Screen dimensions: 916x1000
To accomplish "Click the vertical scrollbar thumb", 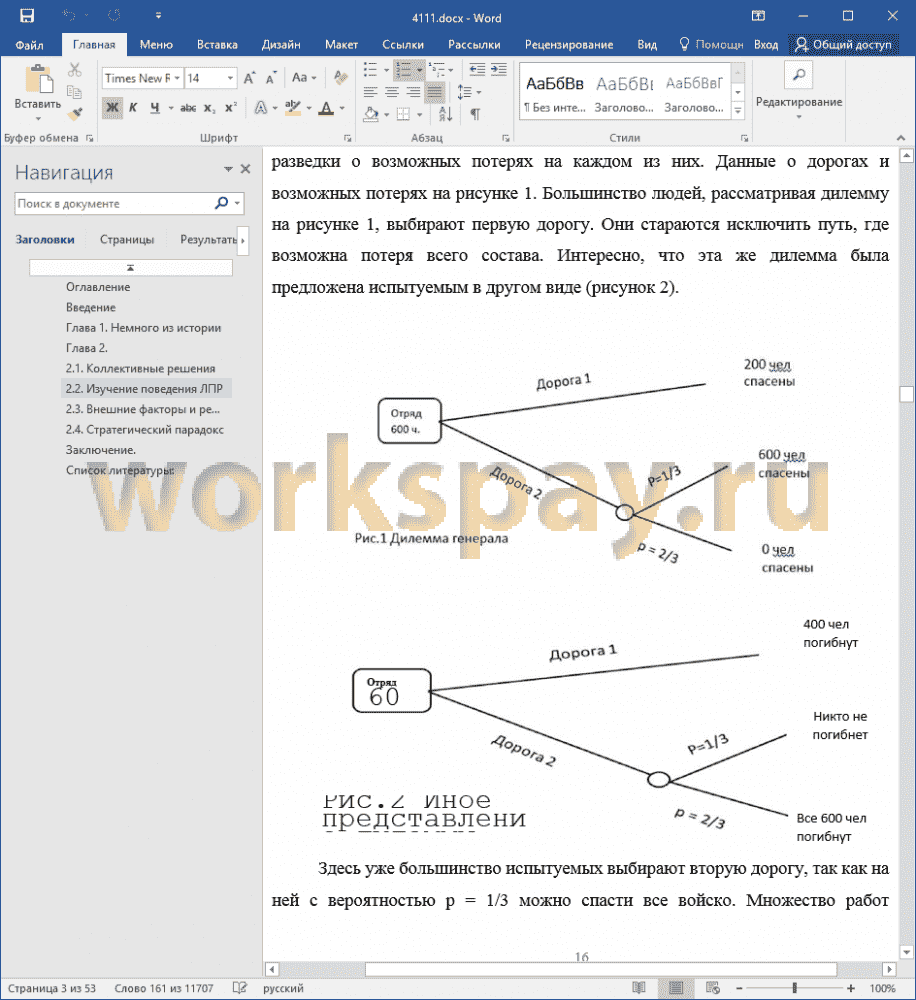I will [906, 394].
